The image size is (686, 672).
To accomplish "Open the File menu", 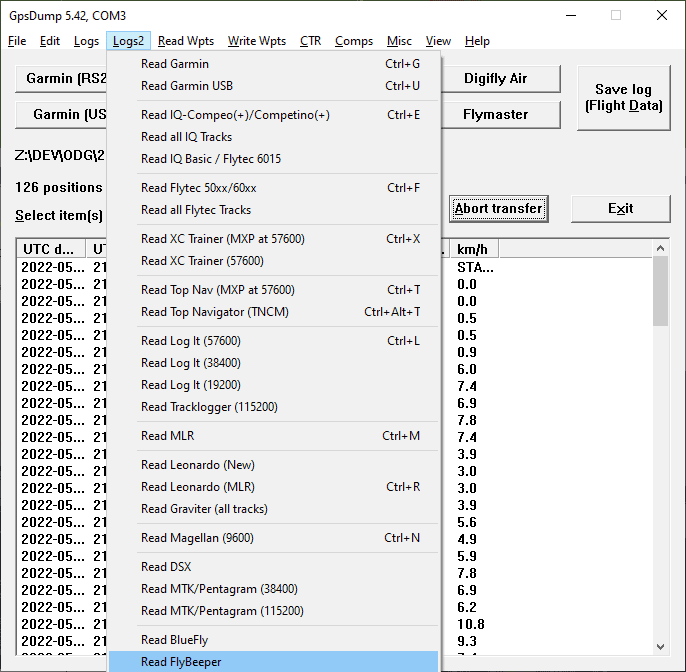I will pos(17,41).
